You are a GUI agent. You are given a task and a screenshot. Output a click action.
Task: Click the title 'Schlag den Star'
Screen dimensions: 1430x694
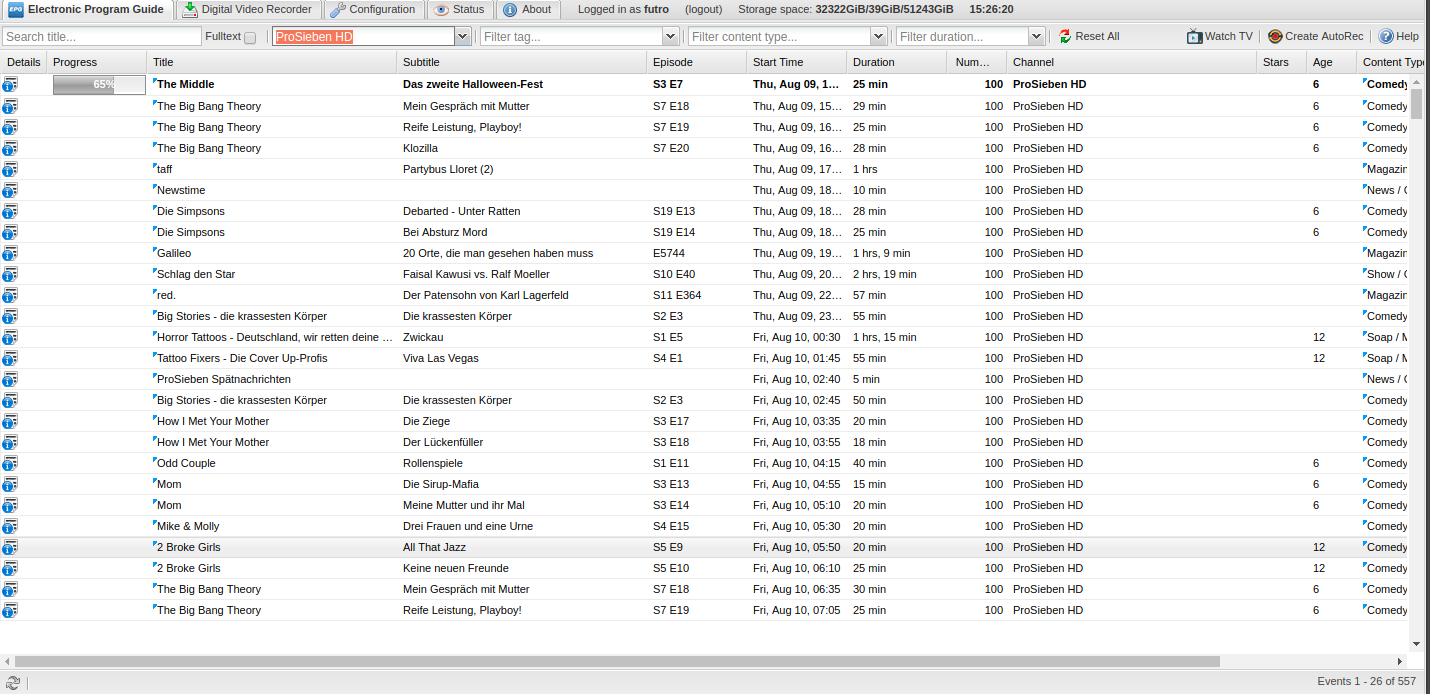click(196, 274)
